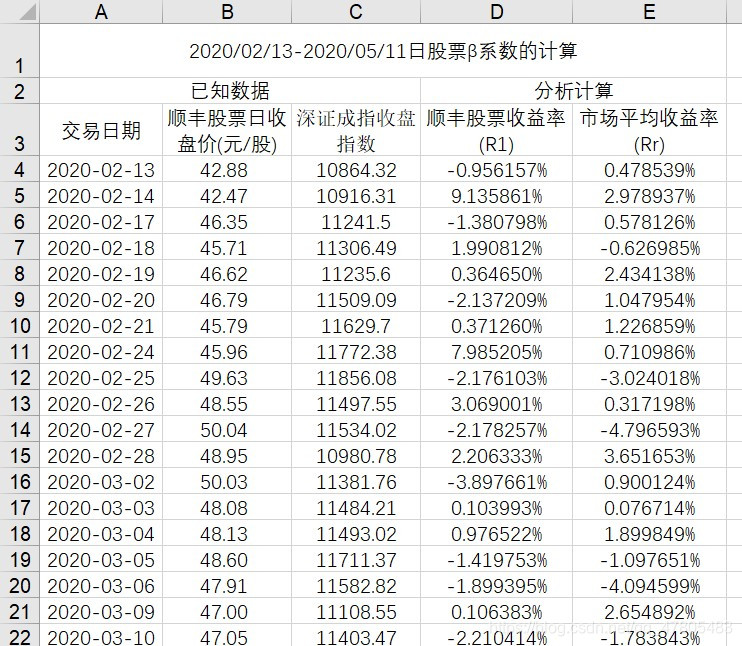Screen dimensions: 742x646
Task: Select date cell 2020-02-20
Action: [x=101, y=299]
